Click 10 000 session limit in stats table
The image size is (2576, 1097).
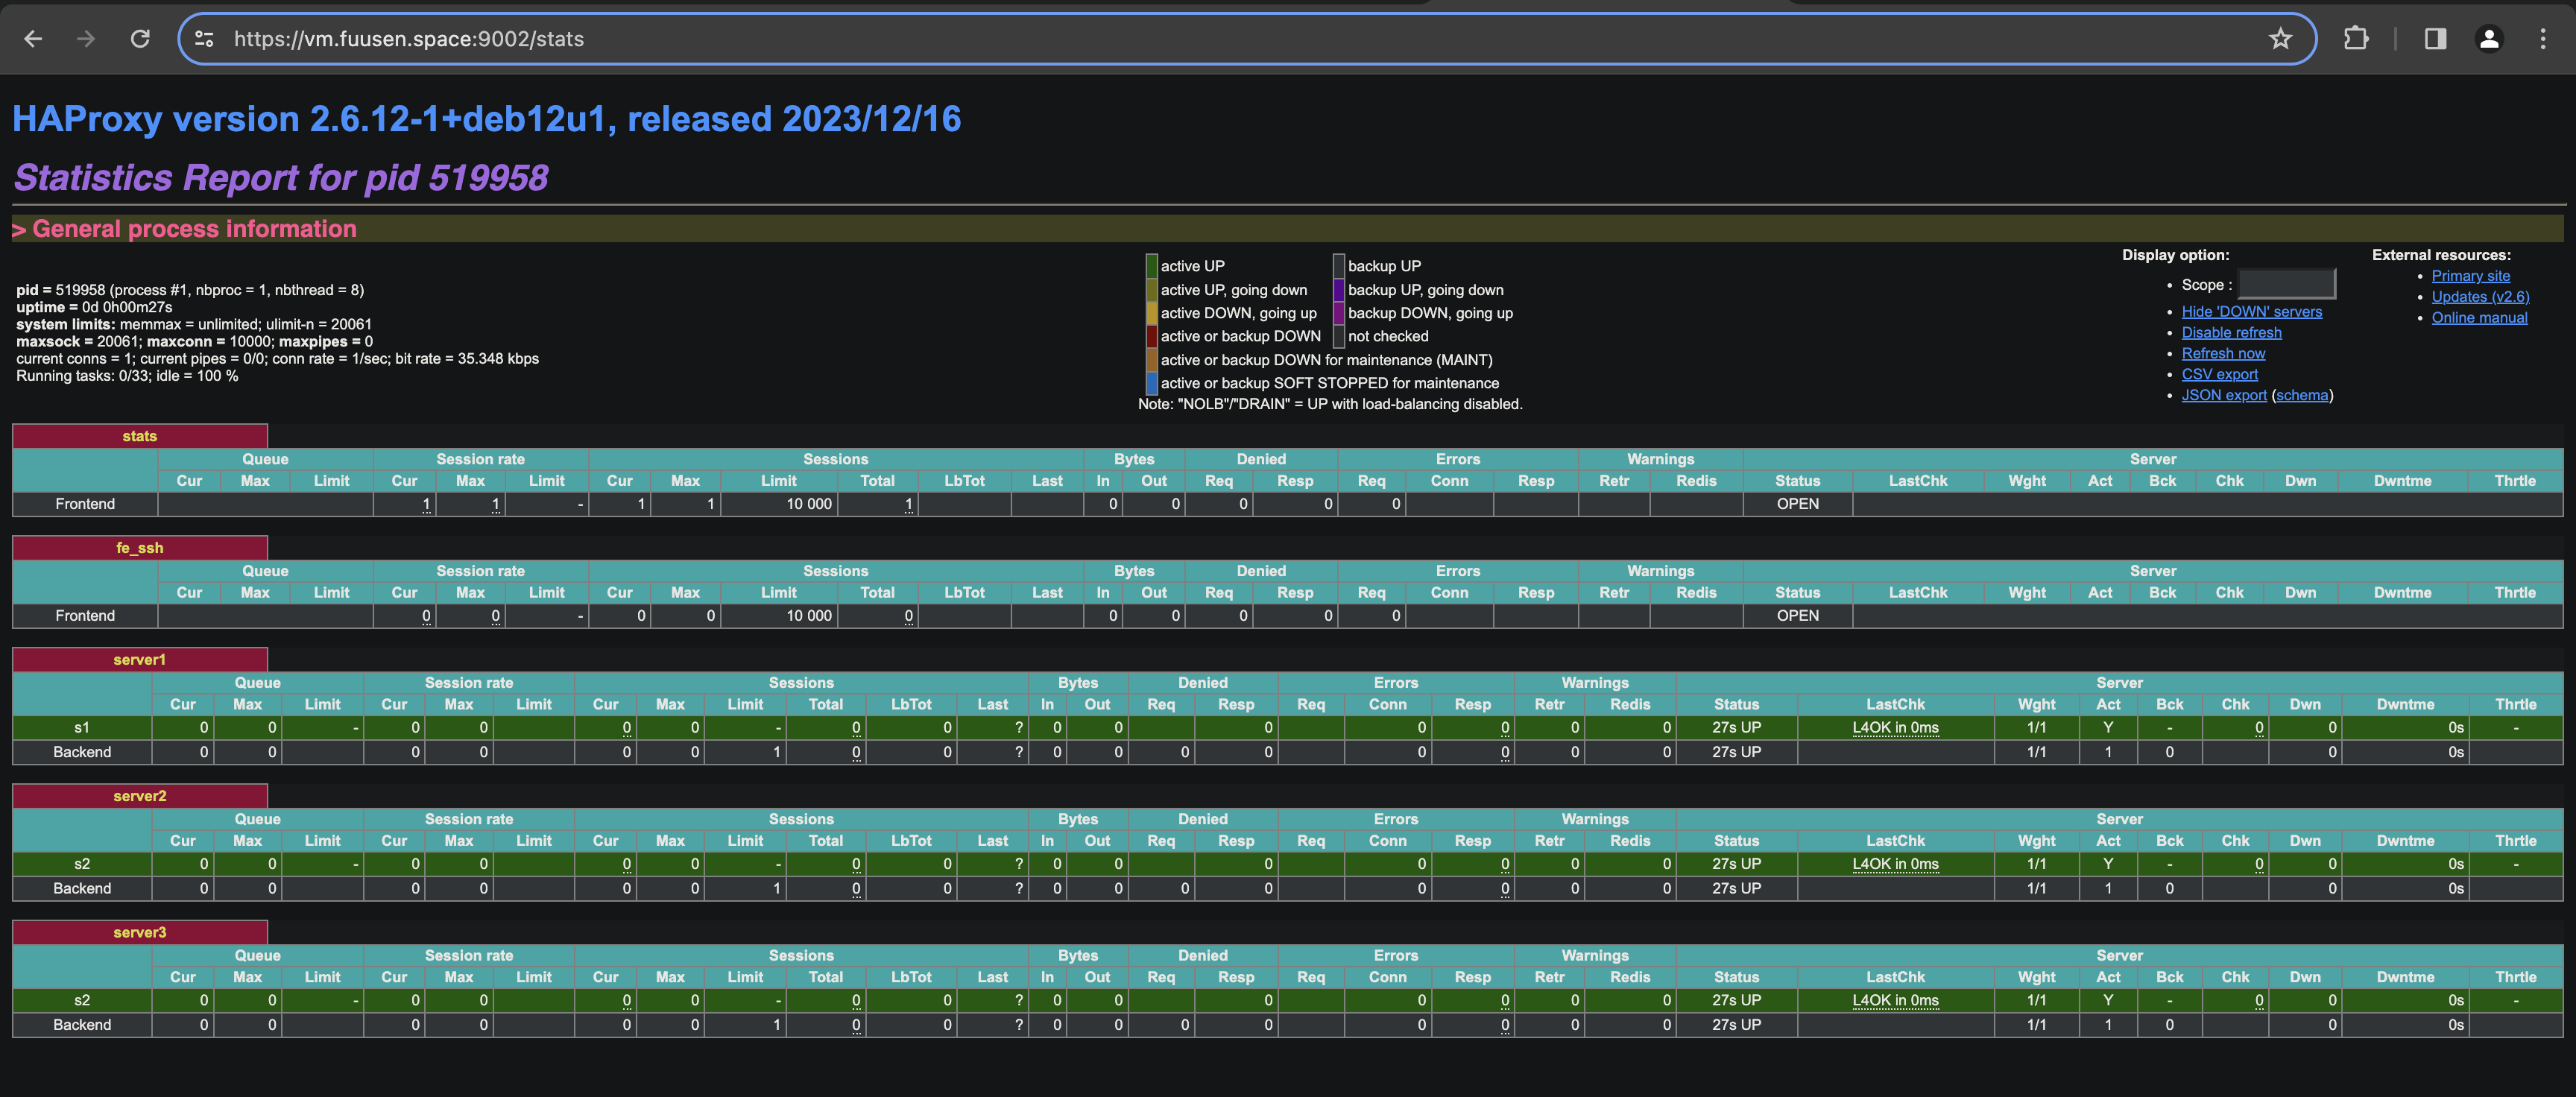coord(808,504)
